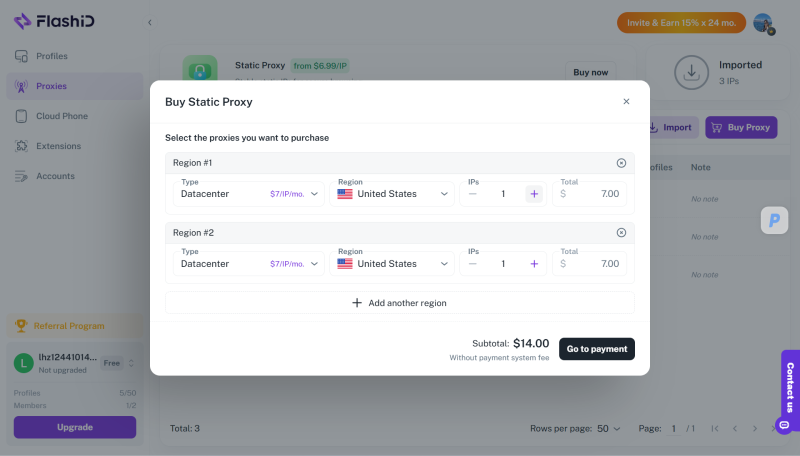Go to Extensions in the sidebar
Screen dimensions: 800x456
58,146
